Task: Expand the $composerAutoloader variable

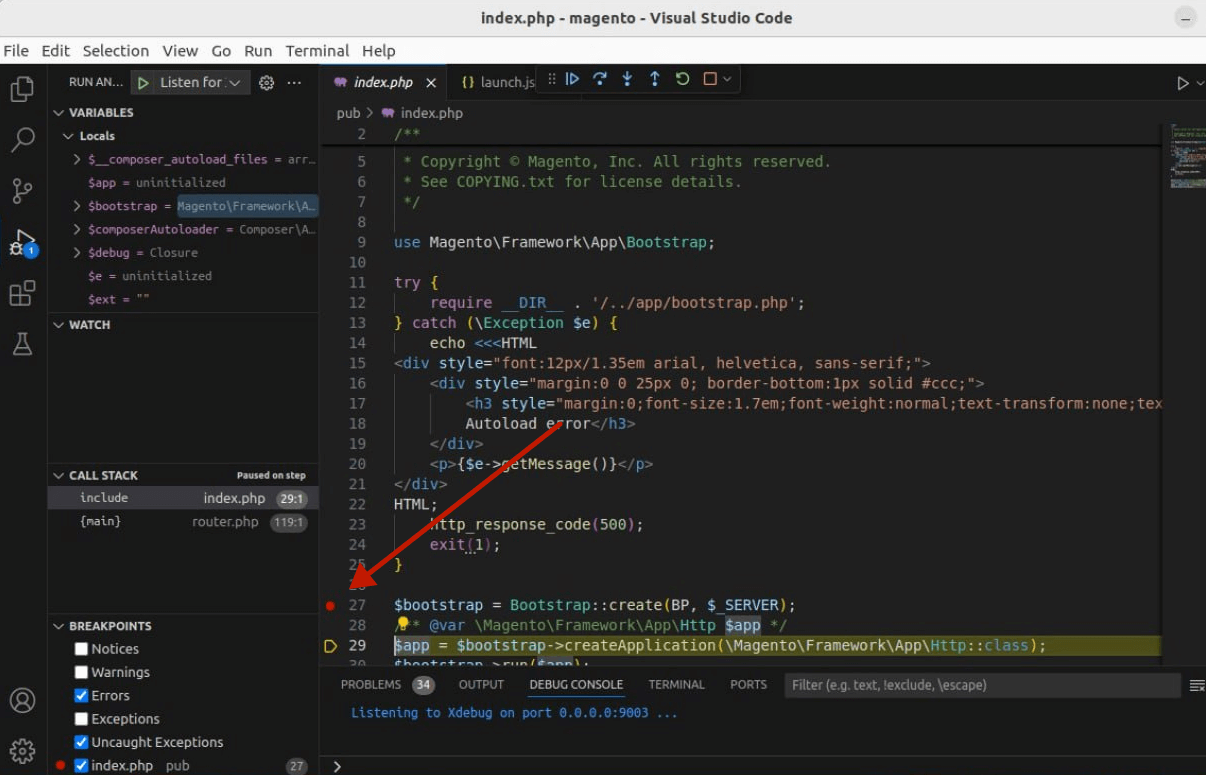Action: click(78, 229)
